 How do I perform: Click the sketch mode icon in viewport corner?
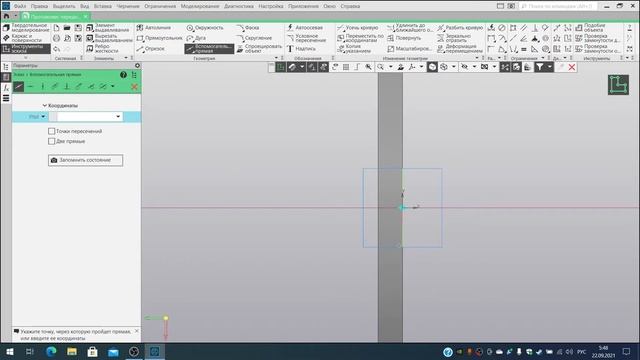coord(618,85)
